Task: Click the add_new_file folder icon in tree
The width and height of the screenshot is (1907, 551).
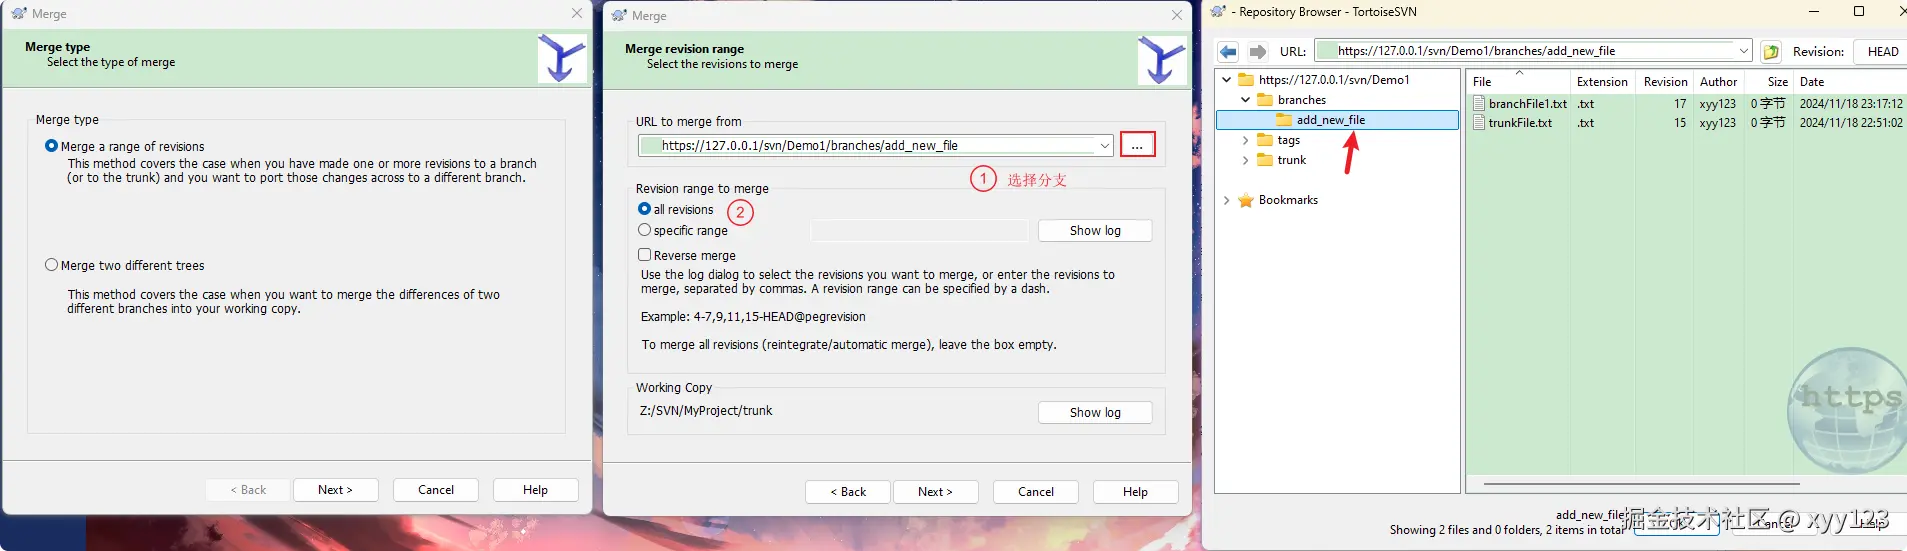Action: 1284,120
